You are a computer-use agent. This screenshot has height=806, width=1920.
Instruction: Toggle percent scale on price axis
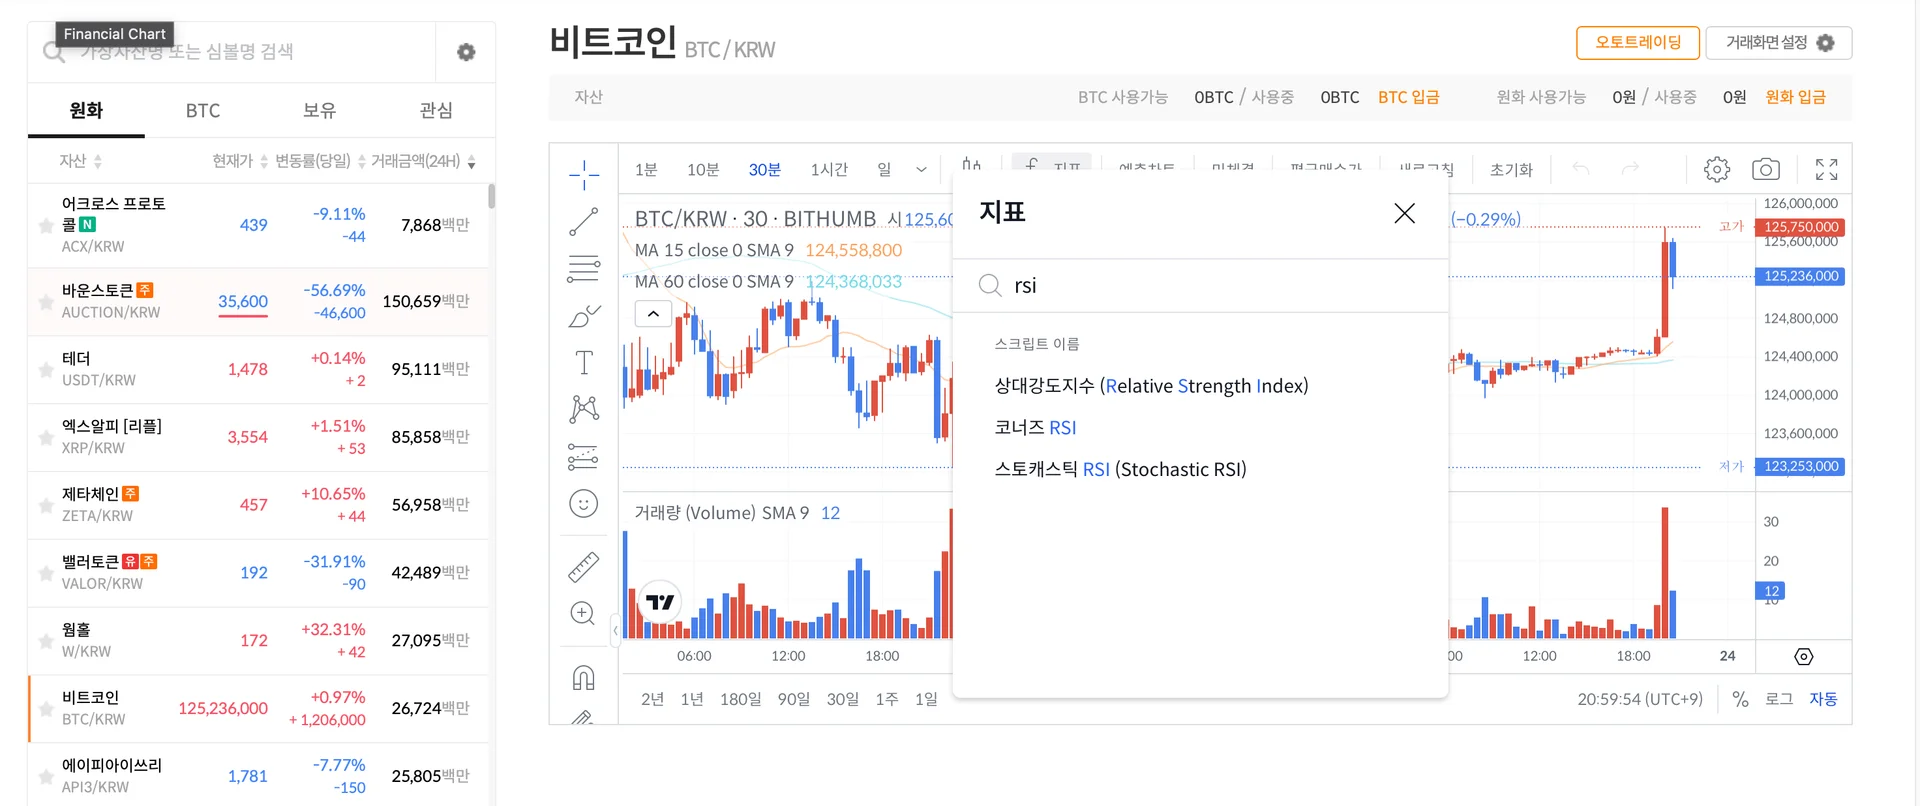click(1740, 699)
